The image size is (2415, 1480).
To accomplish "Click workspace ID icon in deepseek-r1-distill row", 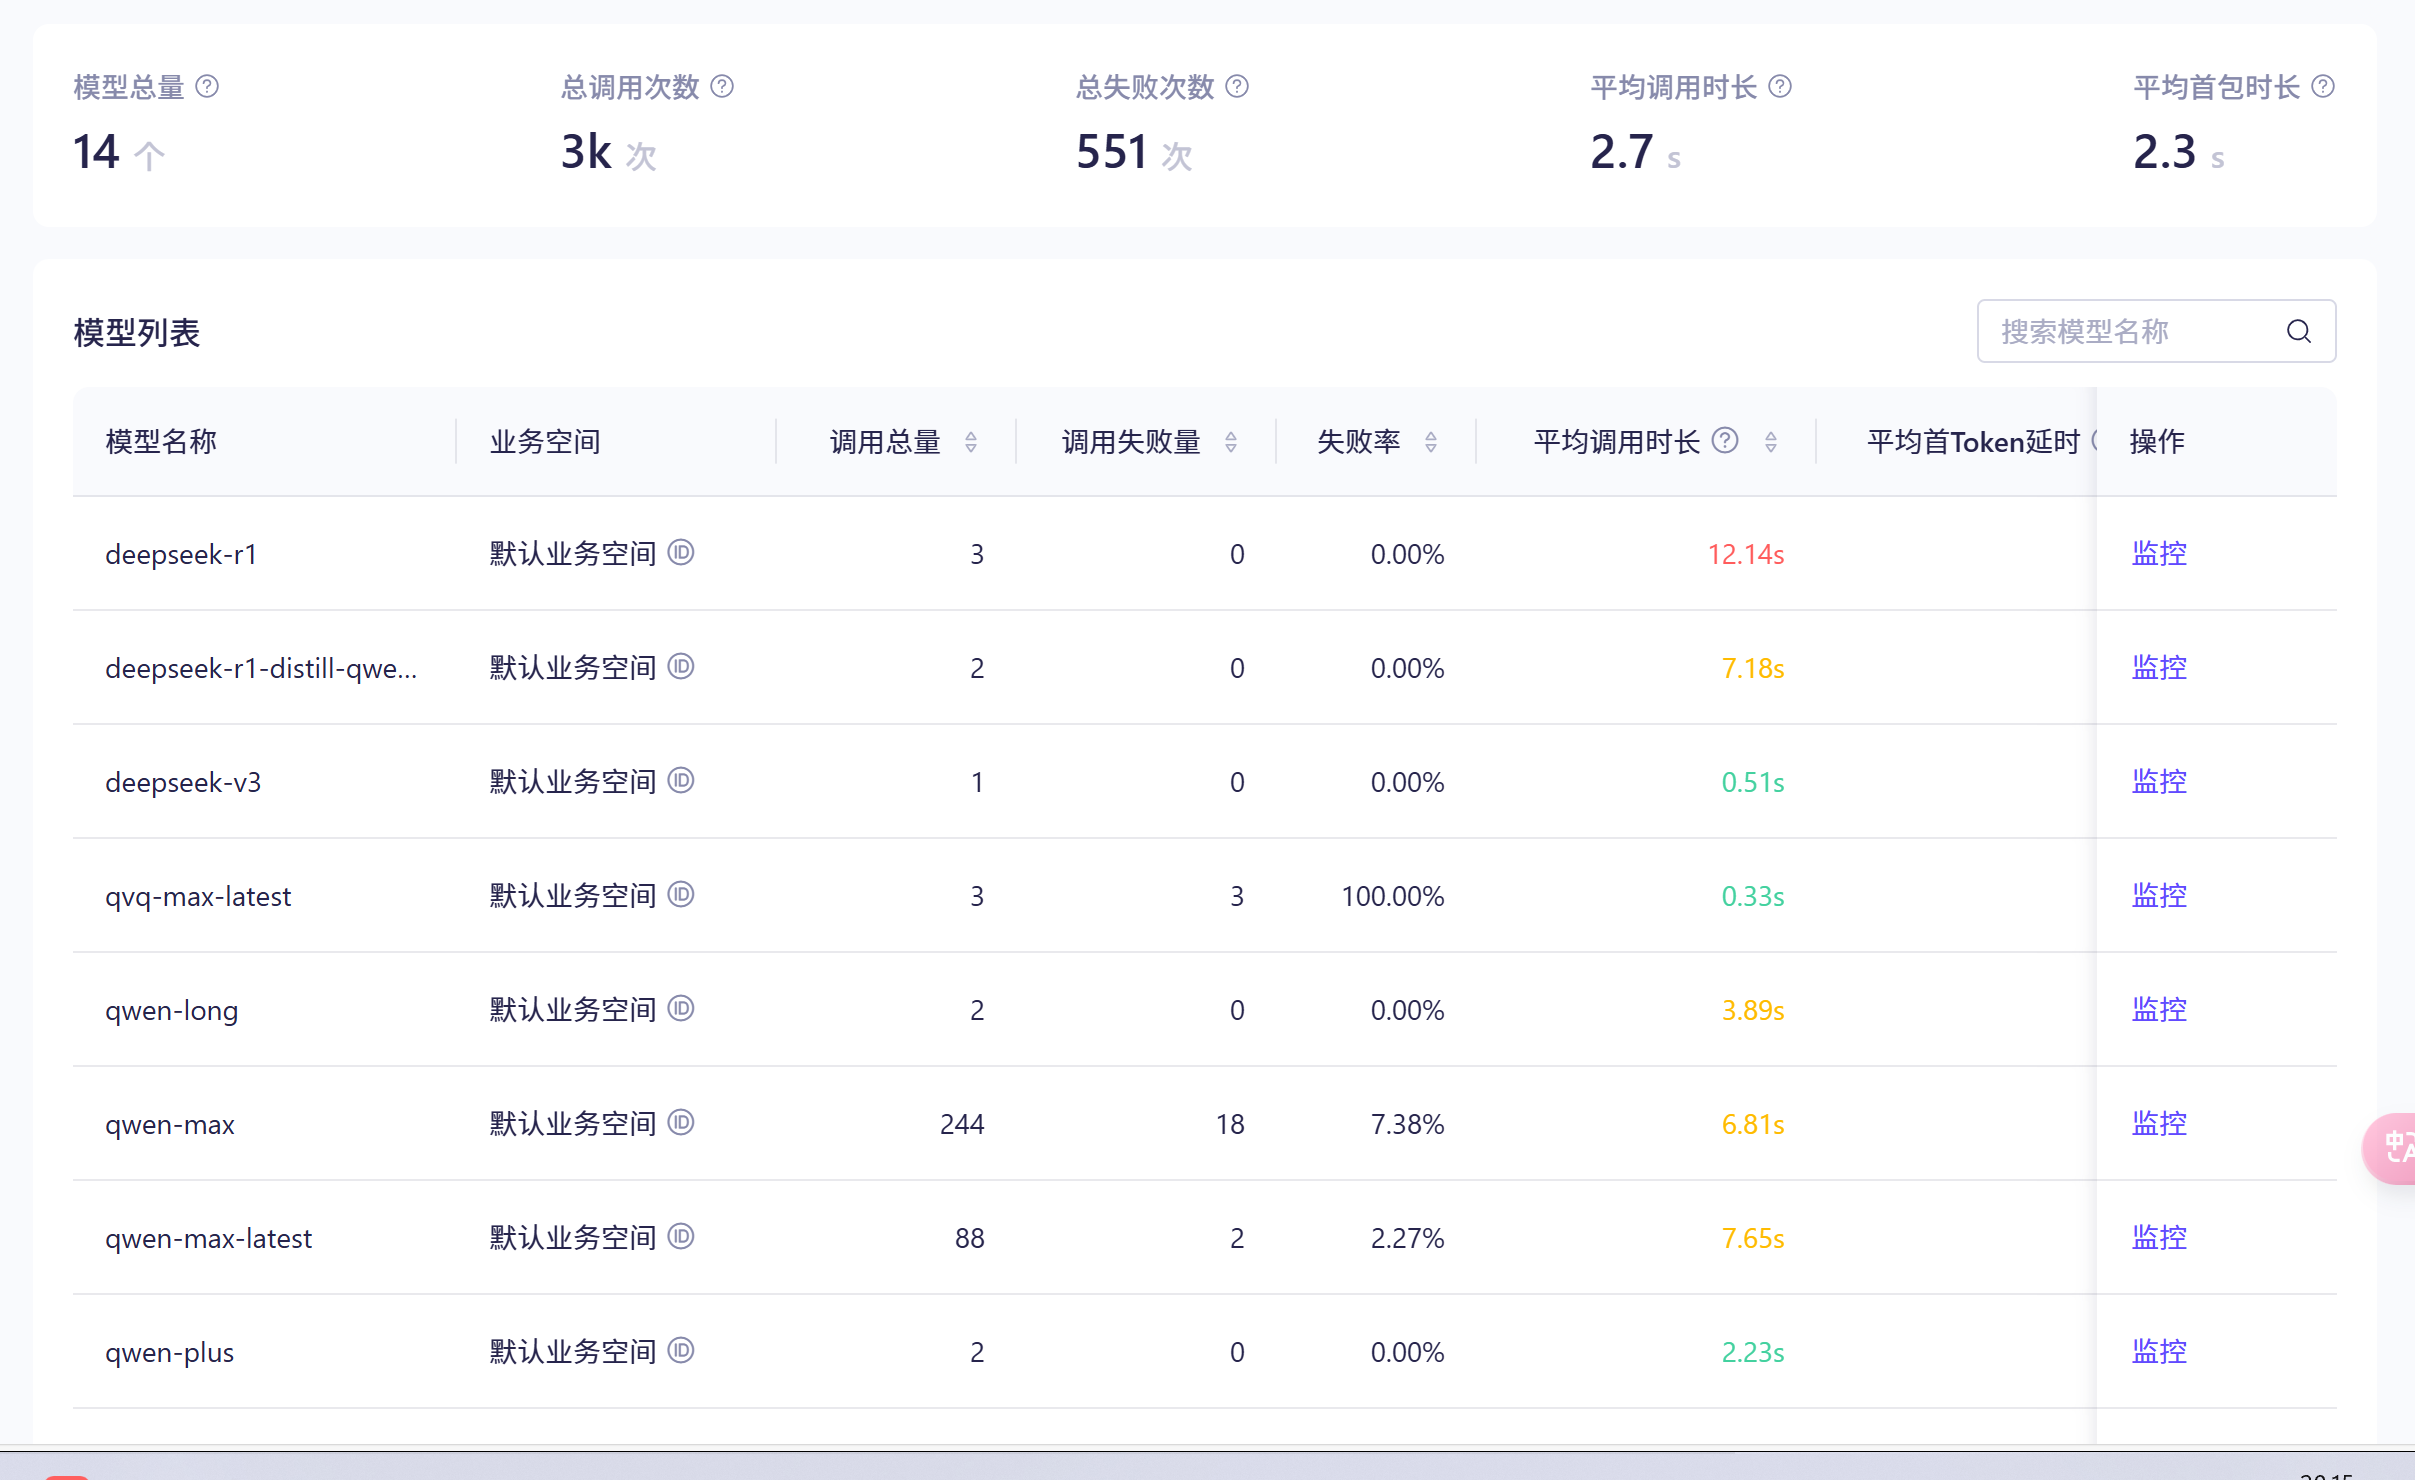I will 681,666.
